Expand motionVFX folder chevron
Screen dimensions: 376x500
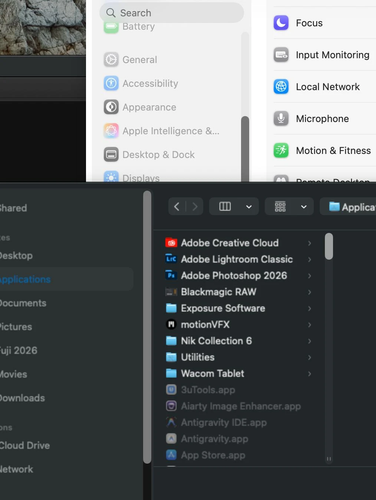tap(309, 325)
